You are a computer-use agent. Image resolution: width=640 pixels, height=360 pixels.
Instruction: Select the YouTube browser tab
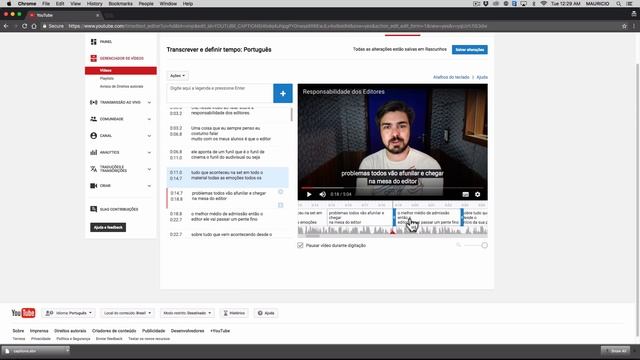(64, 15)
